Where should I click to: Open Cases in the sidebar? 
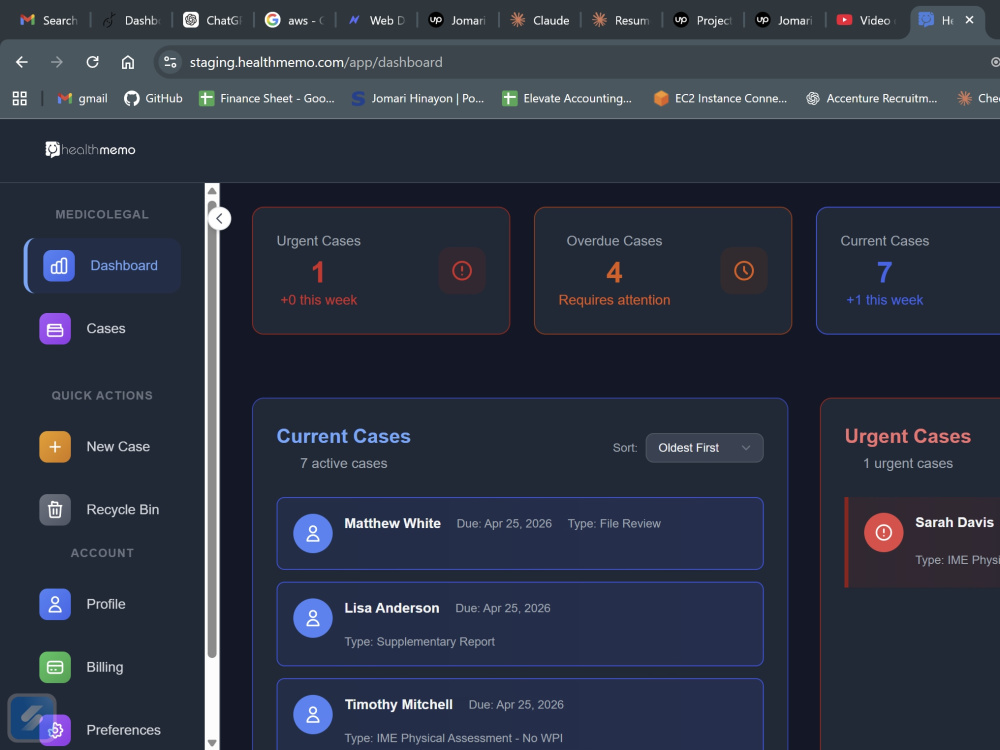103,328
